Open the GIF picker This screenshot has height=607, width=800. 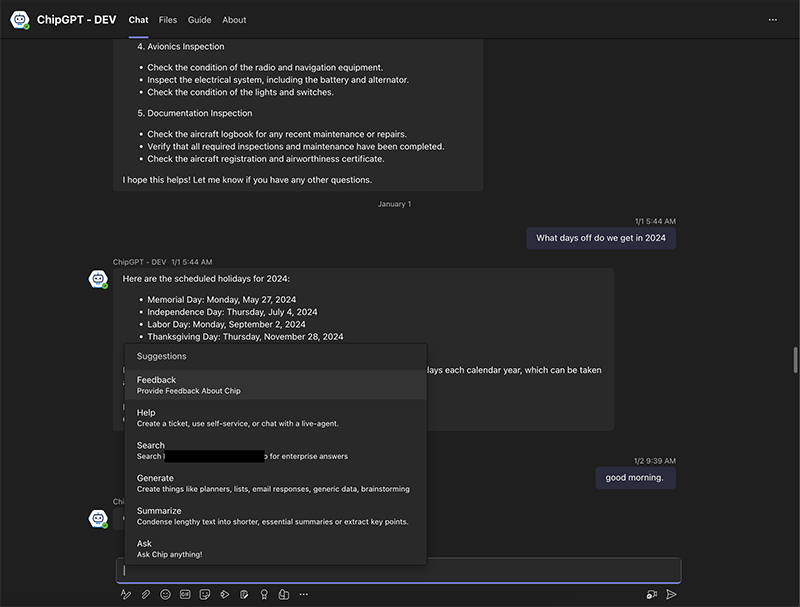185,594
